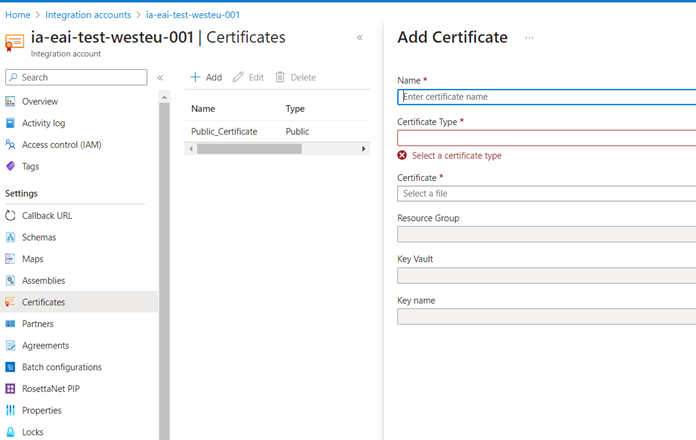Viewport: 696px width, 440px height.
Task: Click the Properties icon
Action: 10,410
